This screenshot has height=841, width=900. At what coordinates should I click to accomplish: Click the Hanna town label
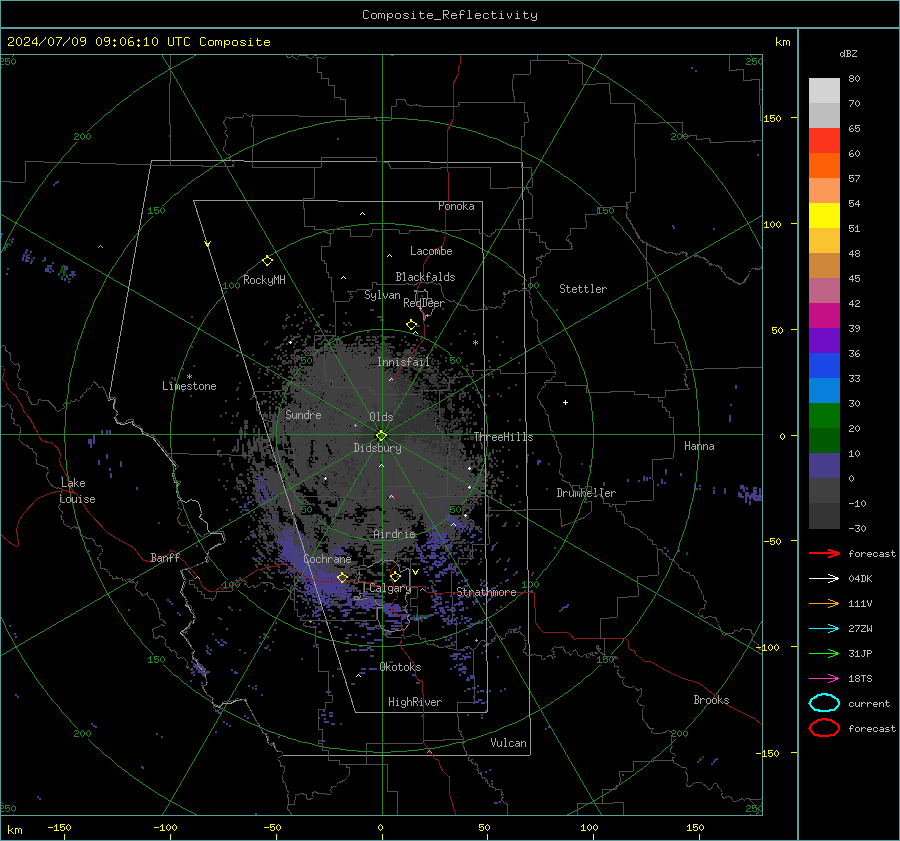pos(699,446)
